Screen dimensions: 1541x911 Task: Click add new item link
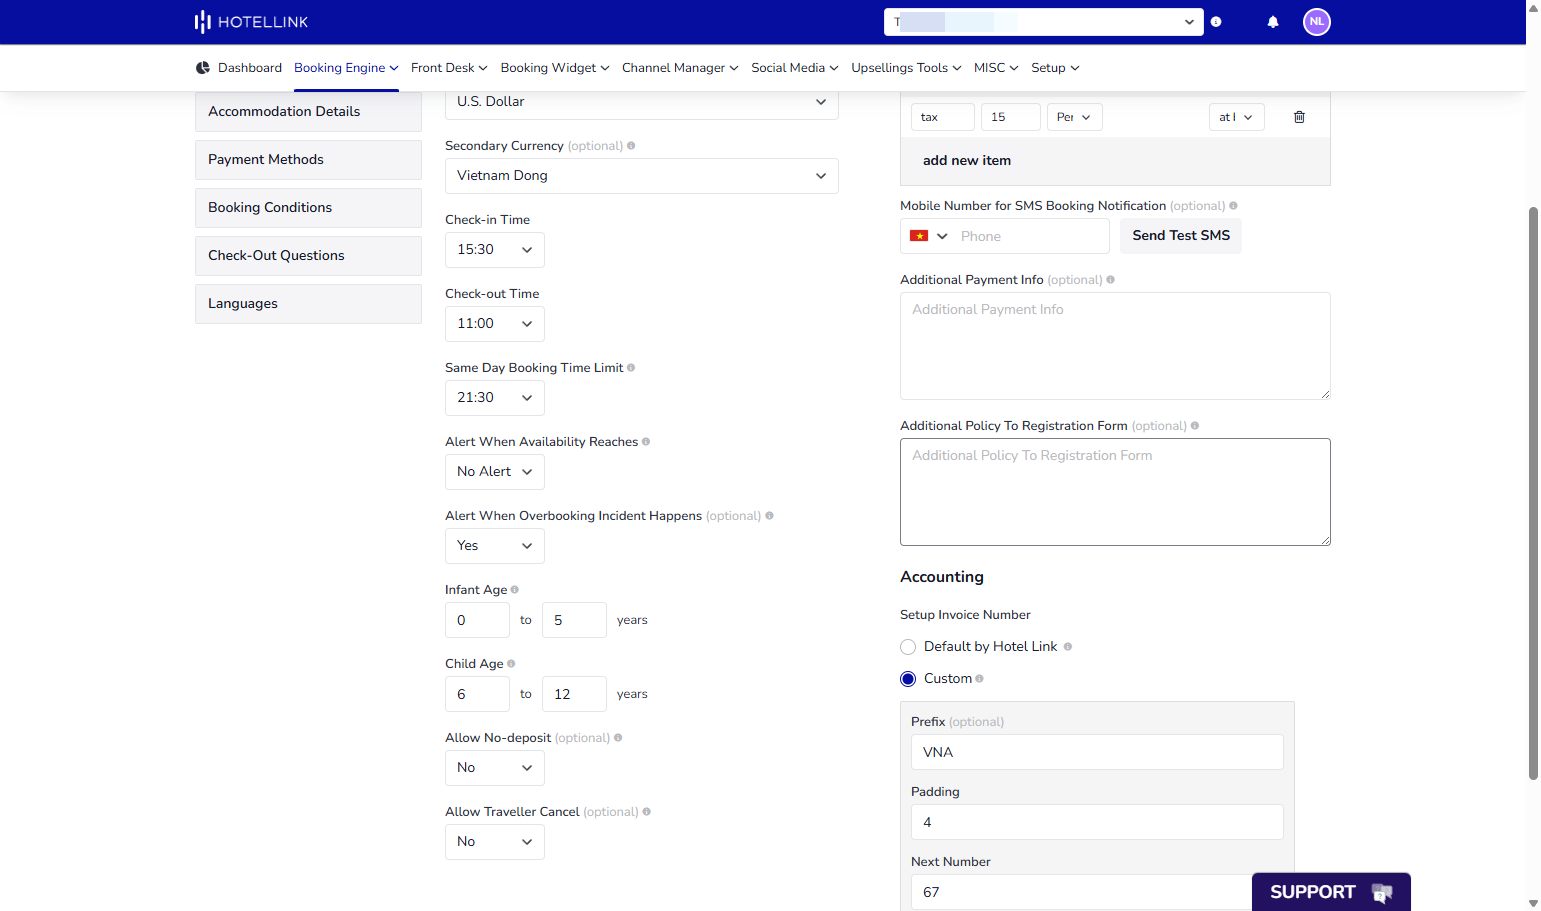(x=967, y=160)
